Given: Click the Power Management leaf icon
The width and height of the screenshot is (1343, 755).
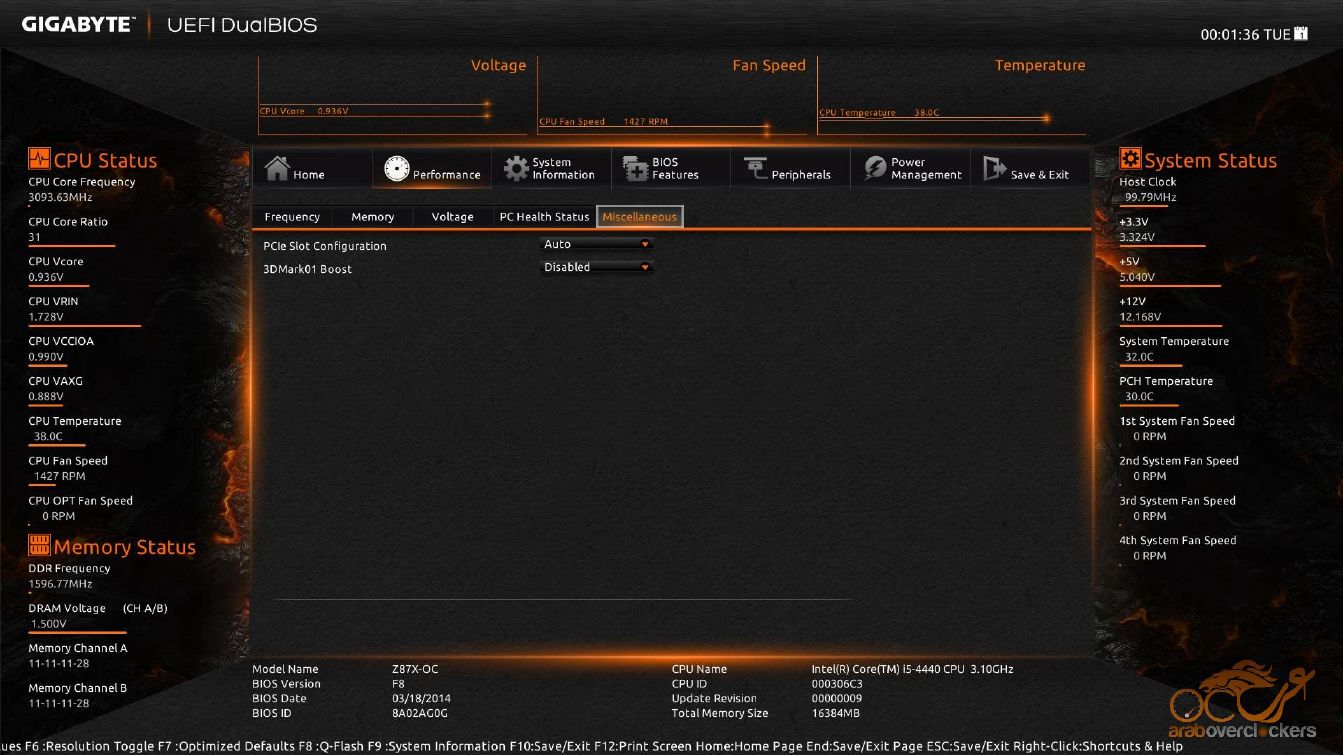Looking at the screenshot, I should click(876, 169).
